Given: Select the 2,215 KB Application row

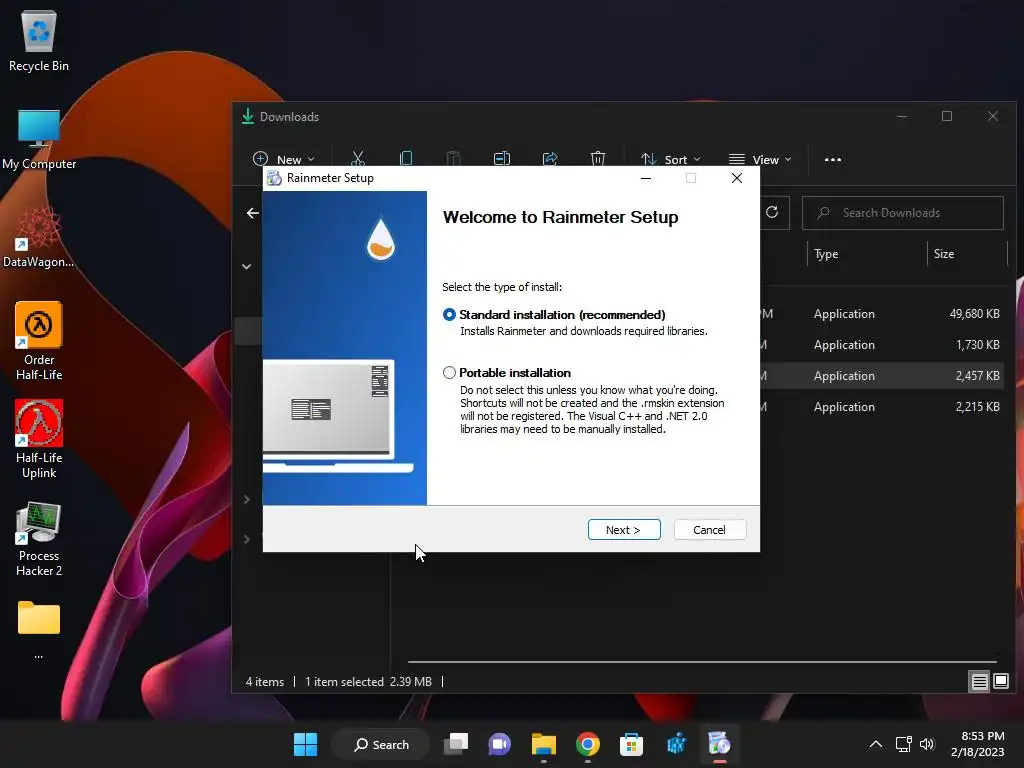Looking at the screenshot, I should [882, 407].
